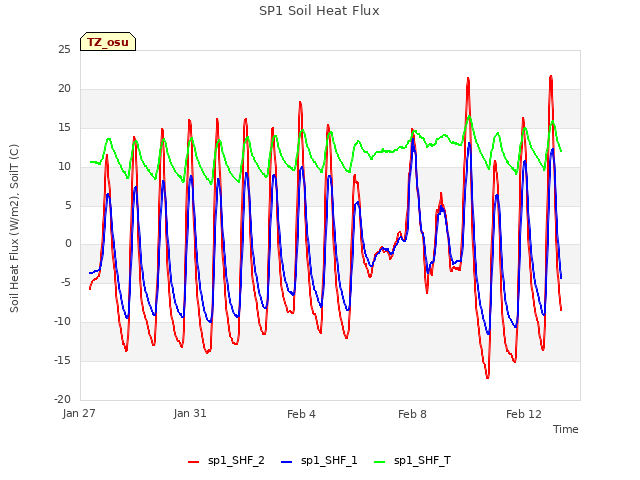
Task: Click the -10 y-axis tick label
Action: pos(62,322)
